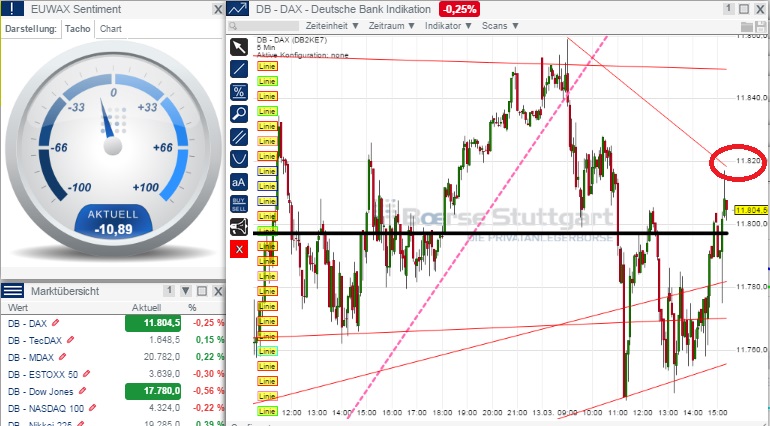Edit DB - NASDAQ 100 entry via pencil icon
The image size is (770, 426).
coord(93,408)
